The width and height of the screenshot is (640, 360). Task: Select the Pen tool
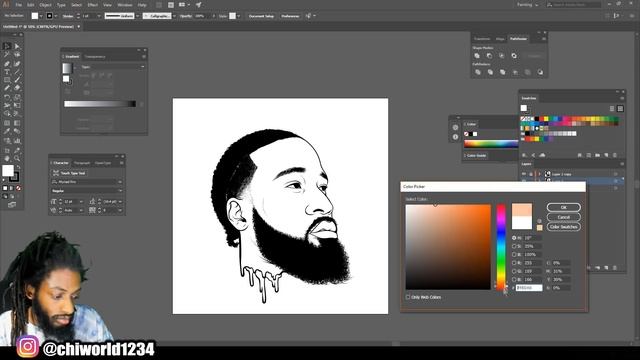tap(7, 64)
